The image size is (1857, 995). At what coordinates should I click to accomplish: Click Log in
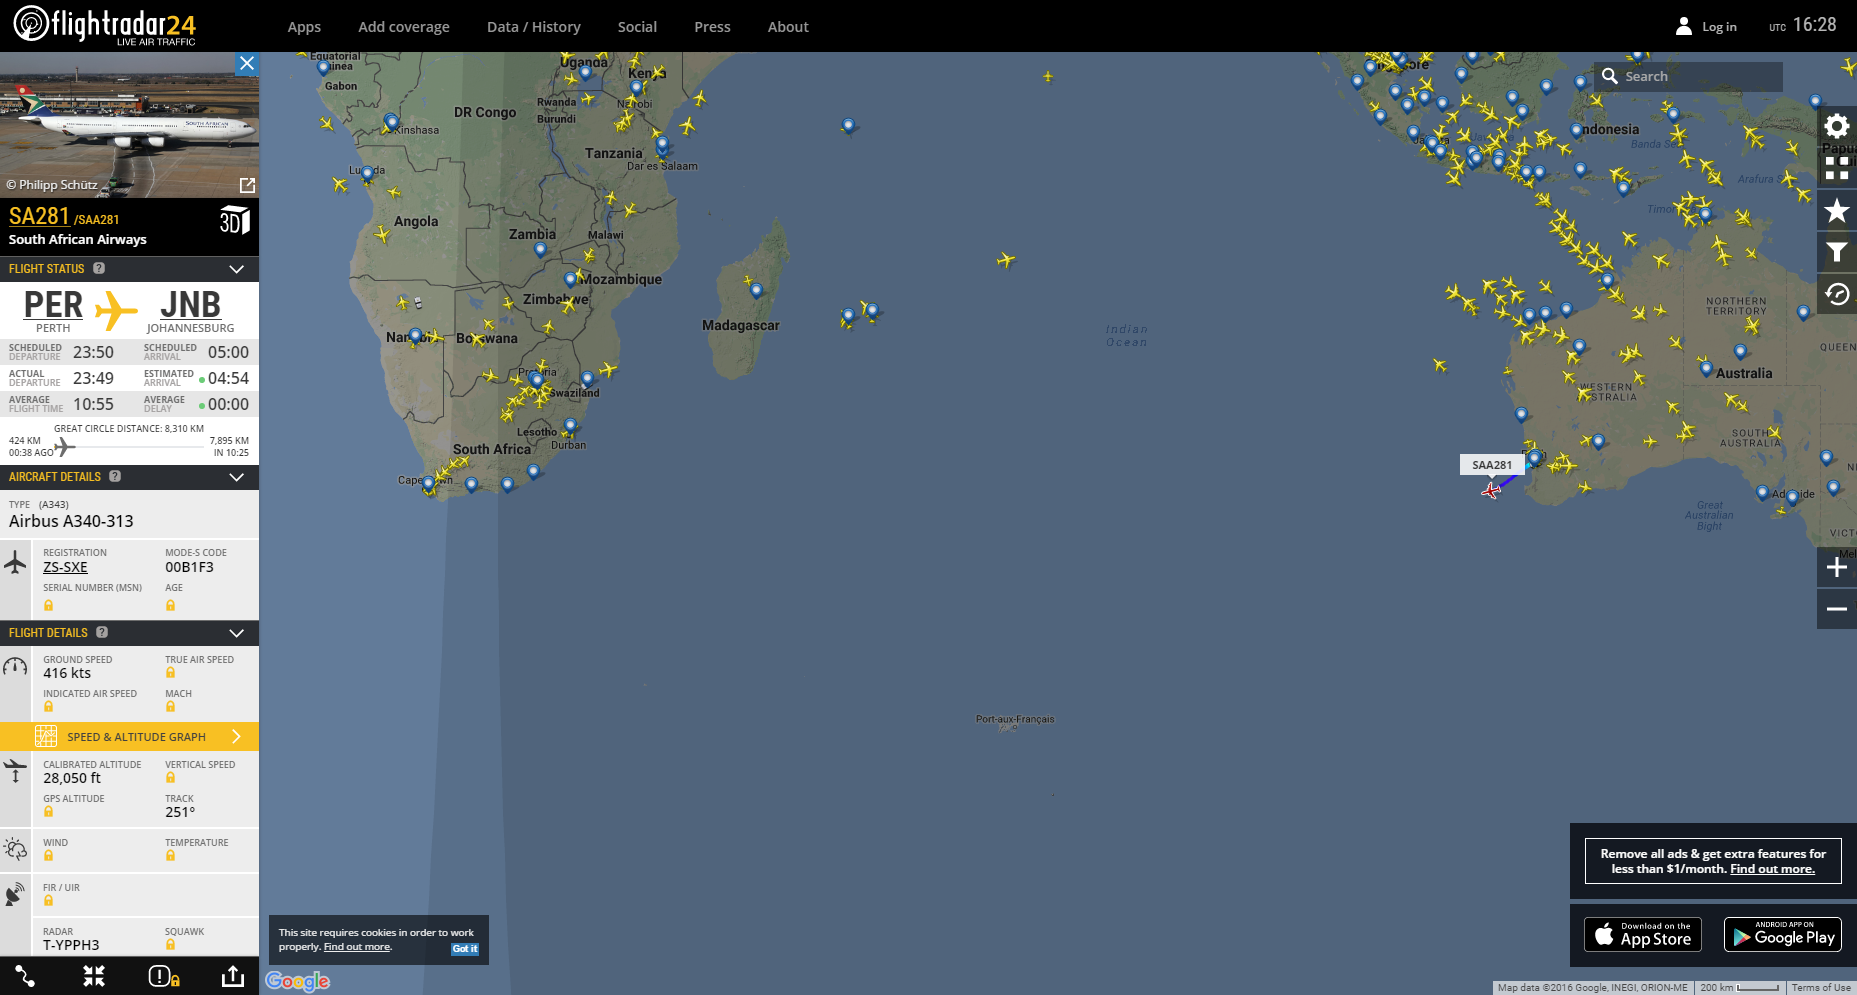click(x=1719, y=27)
